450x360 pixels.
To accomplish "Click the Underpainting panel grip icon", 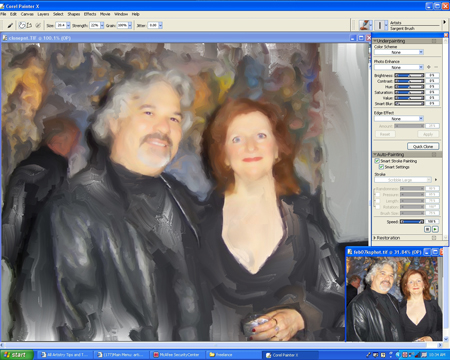I will (434, 41).
